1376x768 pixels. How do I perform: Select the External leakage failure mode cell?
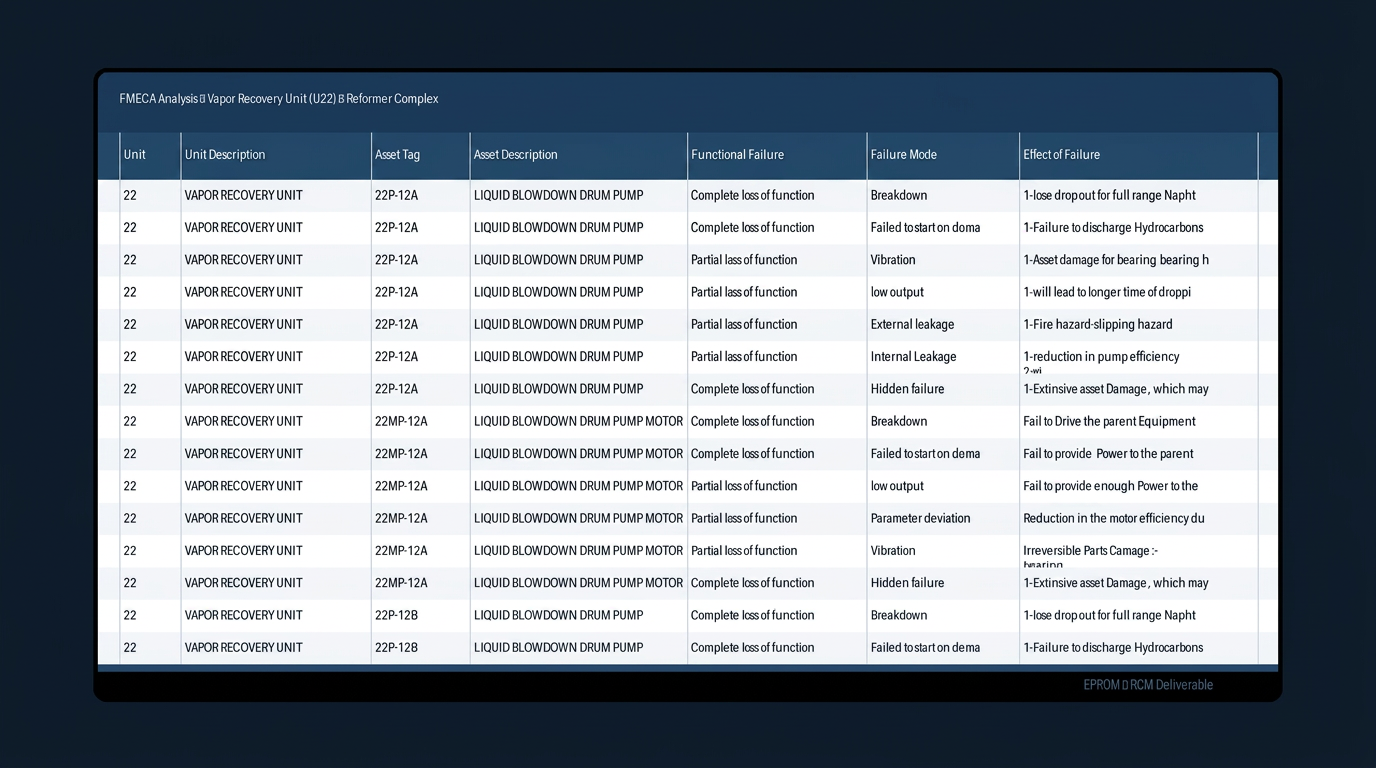[912, 324]
